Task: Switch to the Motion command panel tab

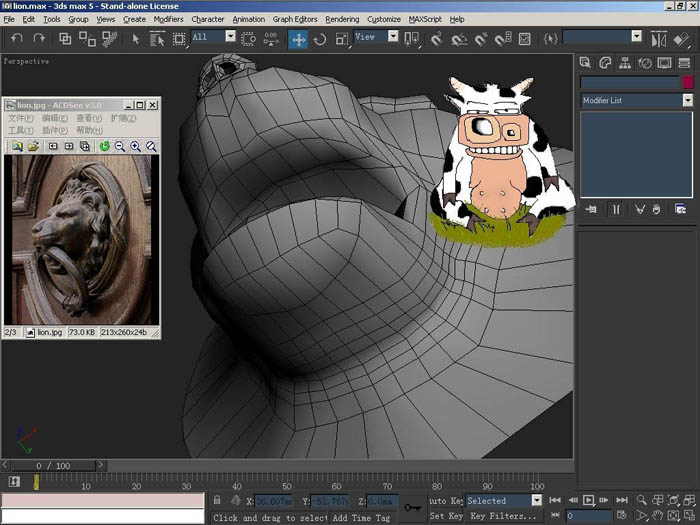Action: [645, 63]
